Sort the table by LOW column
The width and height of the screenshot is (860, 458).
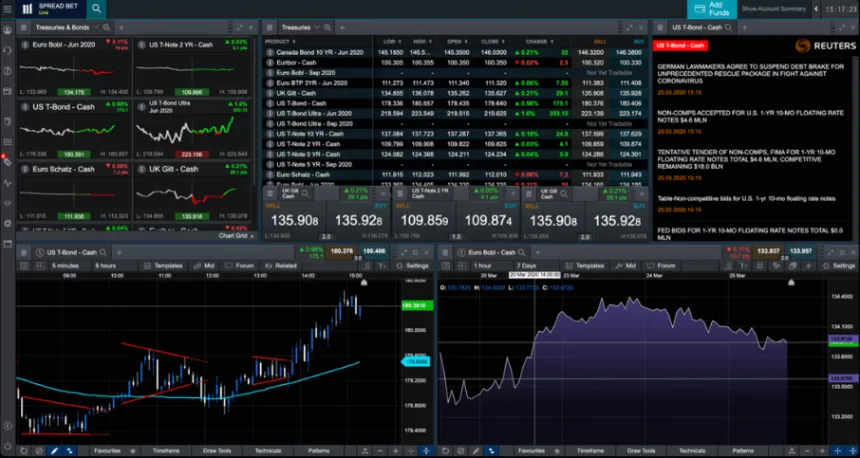[392, 42]
